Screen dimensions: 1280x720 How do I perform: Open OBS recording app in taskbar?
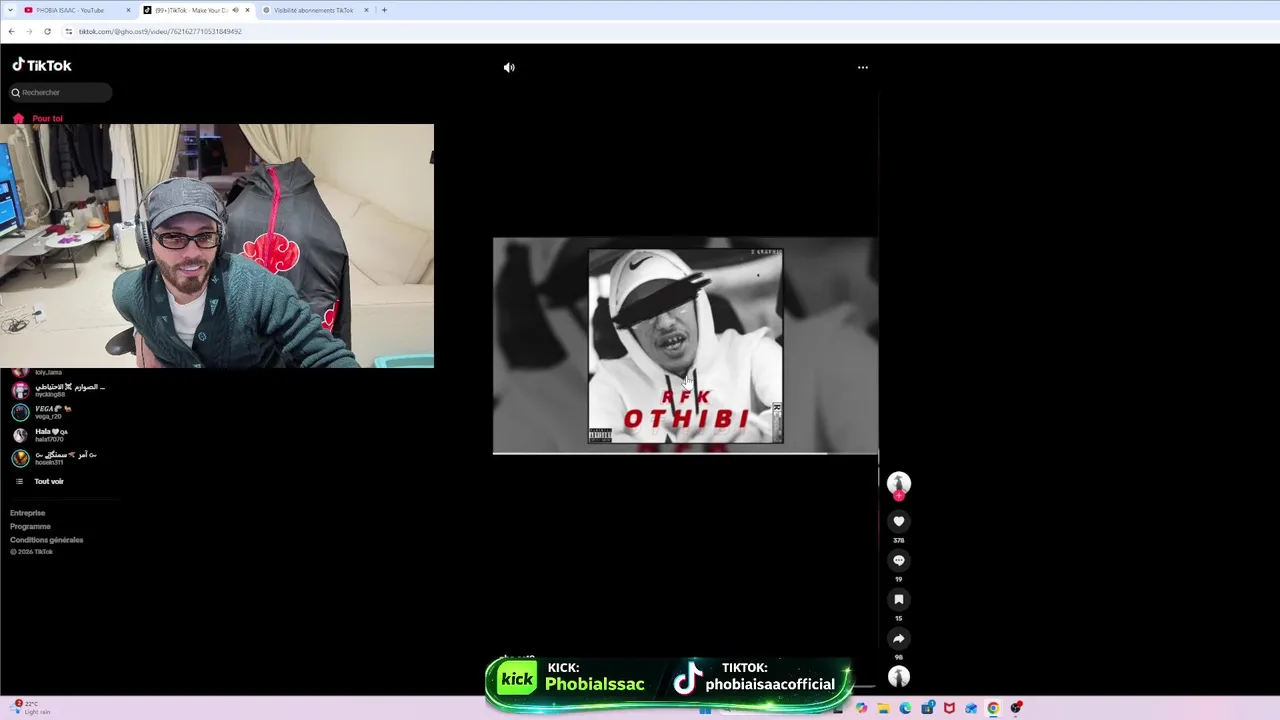(1016, 708)
